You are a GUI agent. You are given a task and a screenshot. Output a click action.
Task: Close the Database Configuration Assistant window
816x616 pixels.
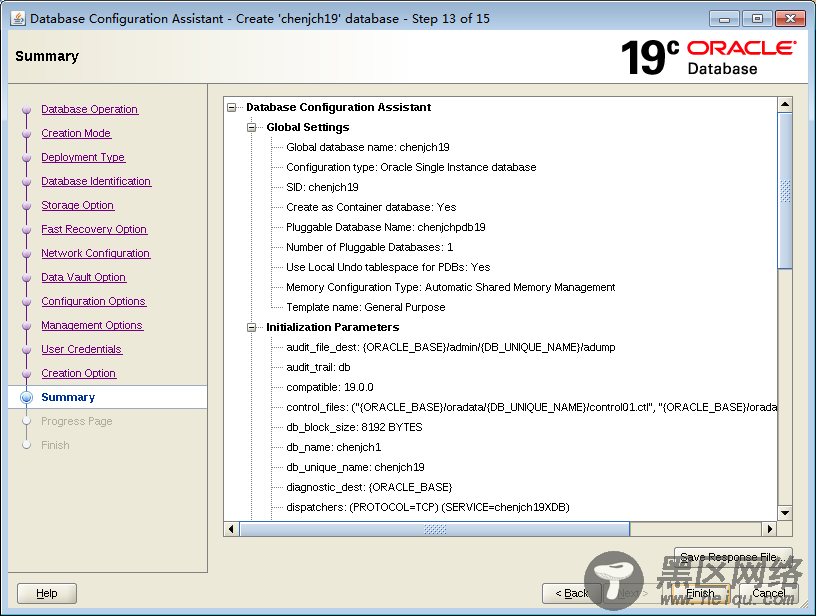(x=790, y=19)
